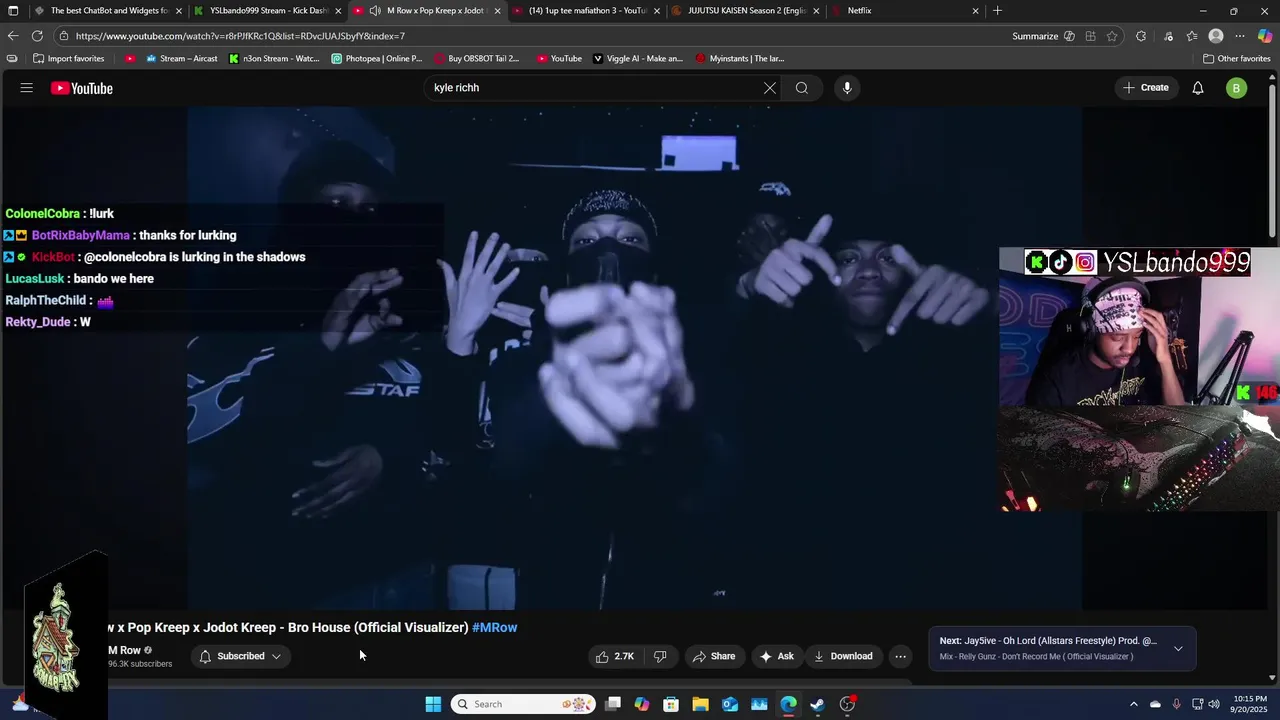Switch to 1up tee mafiathon 3 tab
Viewport: 1280px width, 720px height.
(x=586, y=11)
